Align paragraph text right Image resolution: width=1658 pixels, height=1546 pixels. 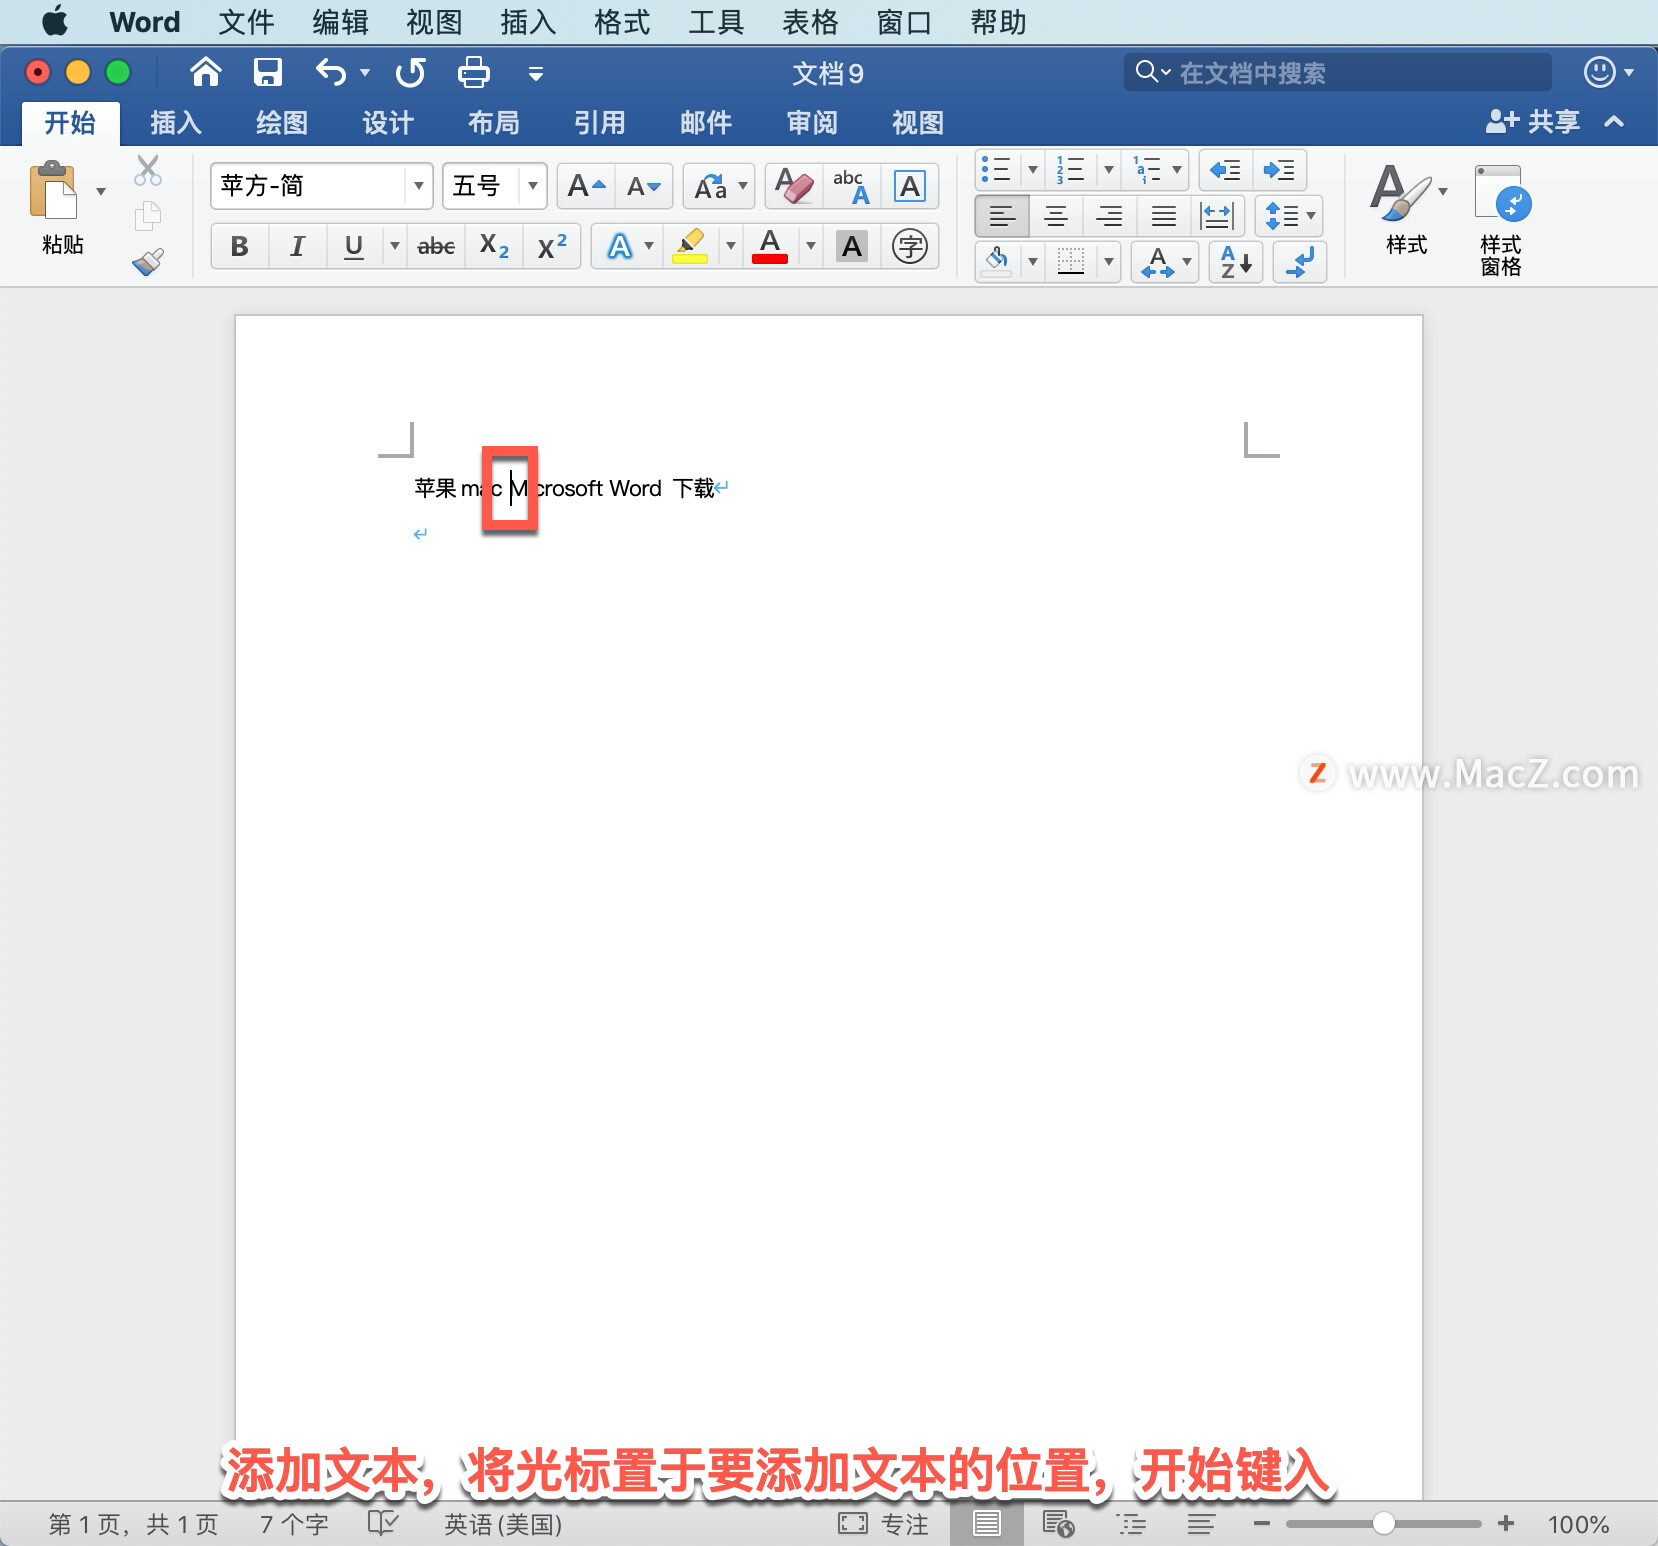1110,216
